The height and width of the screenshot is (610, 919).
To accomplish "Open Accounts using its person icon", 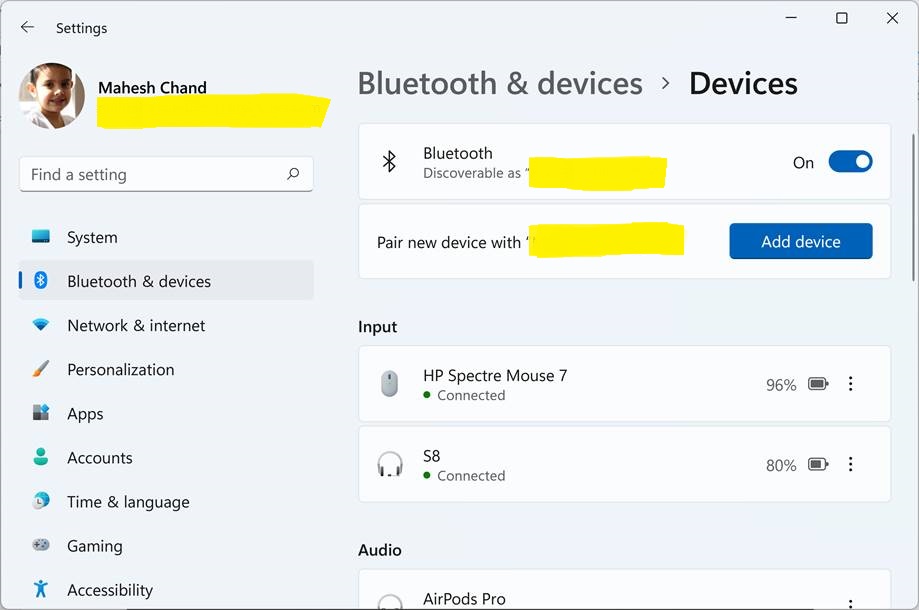I will coord(40,457).
